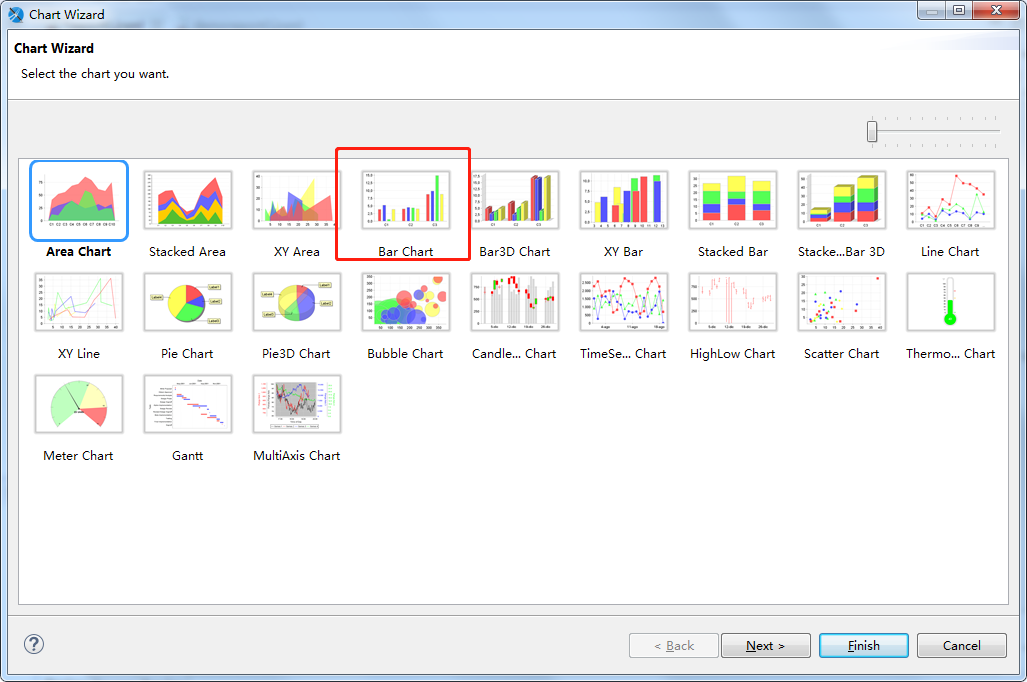Pick the Meter Chart type
The height and width of the screenshot is (682, 1027).
(x=78, y=404)
